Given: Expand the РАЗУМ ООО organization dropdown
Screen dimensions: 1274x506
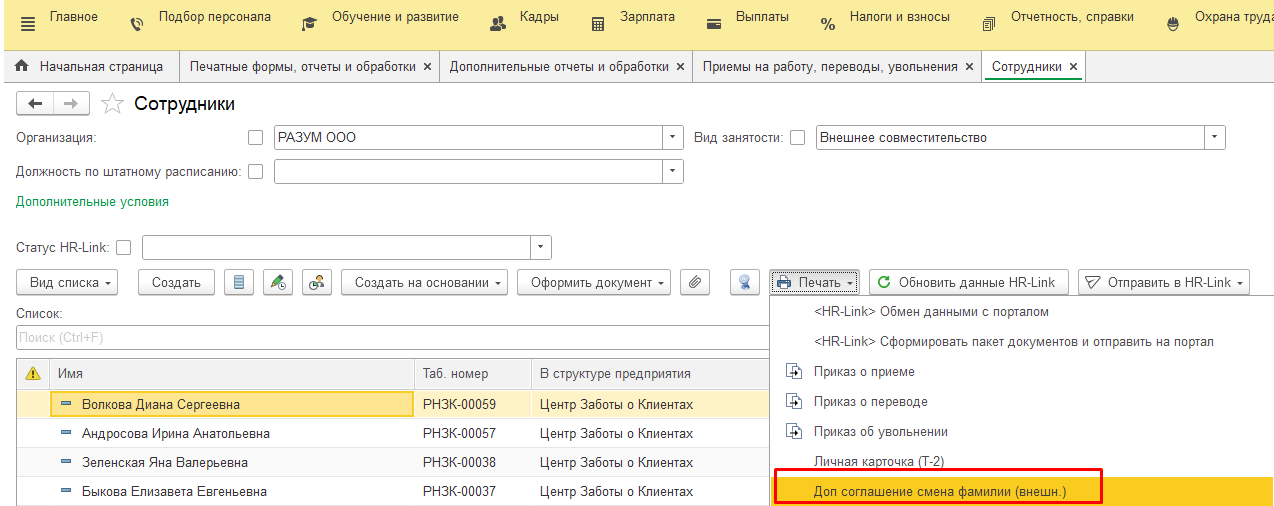Looking at the screenshot, I should tap(674, 138).
